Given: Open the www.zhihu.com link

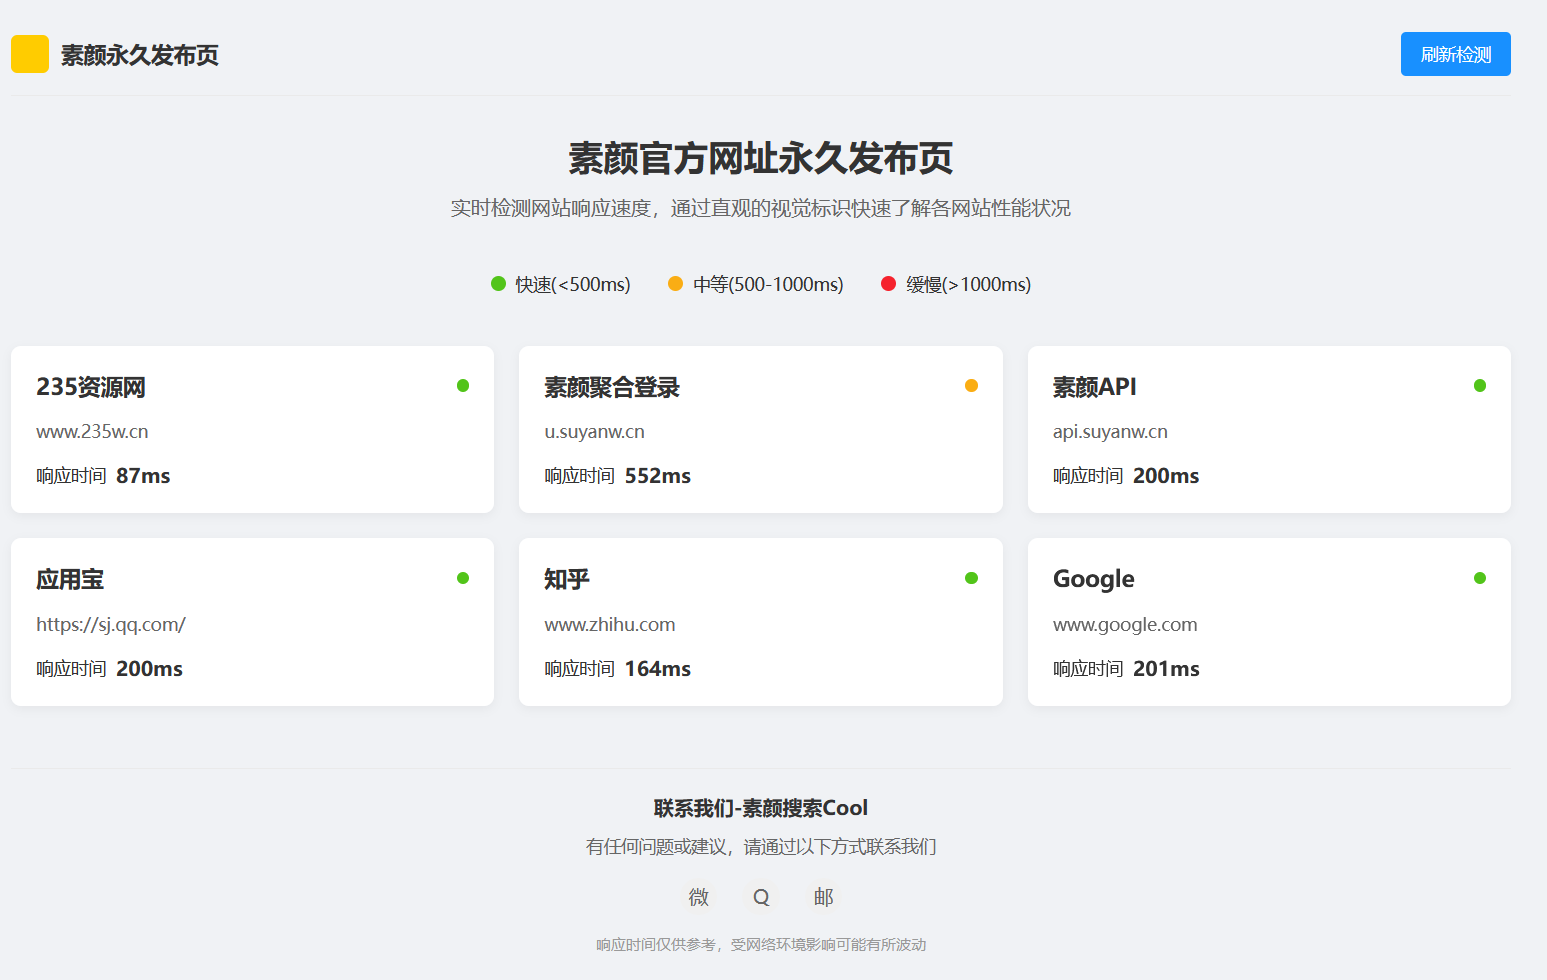Looking at the screenshot, I should (609, 624).
